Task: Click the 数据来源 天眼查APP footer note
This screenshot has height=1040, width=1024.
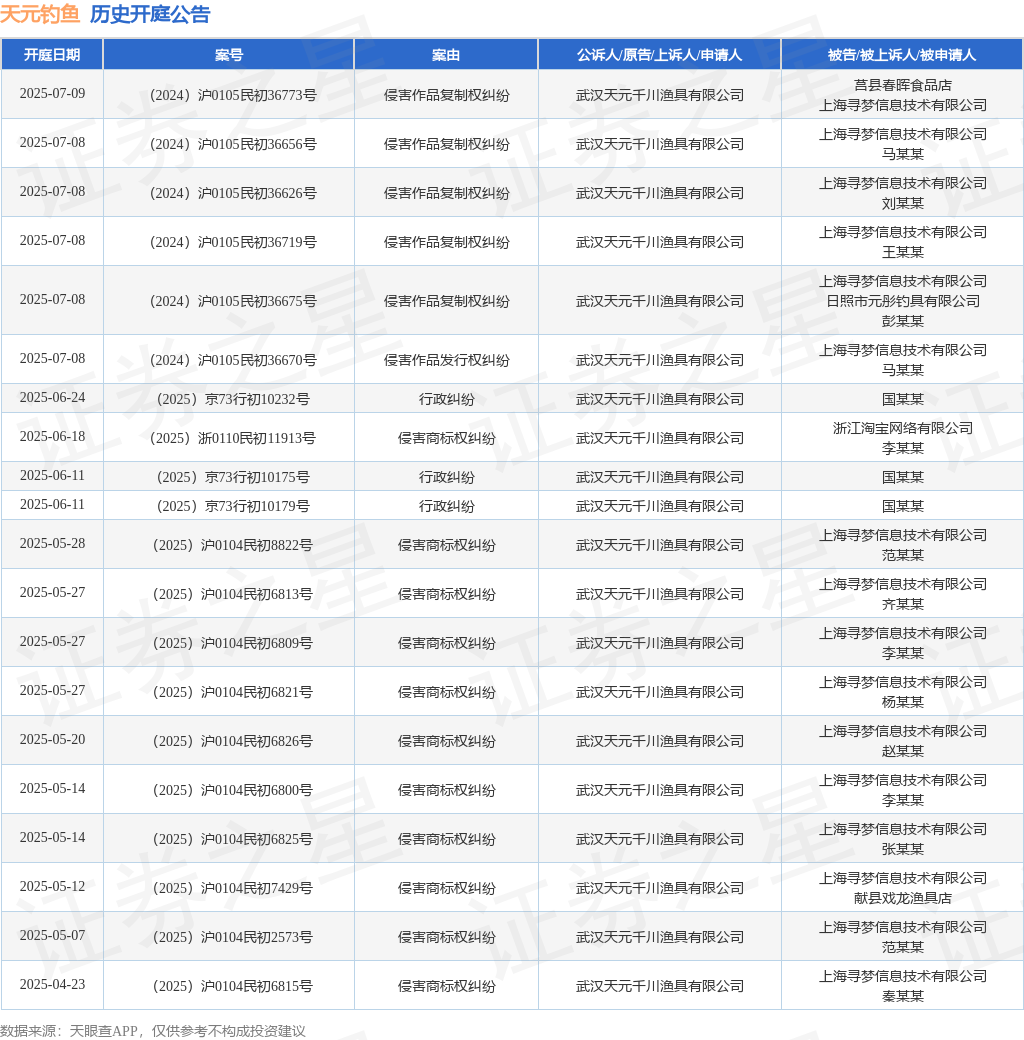Action: [x=153, y=1031]
